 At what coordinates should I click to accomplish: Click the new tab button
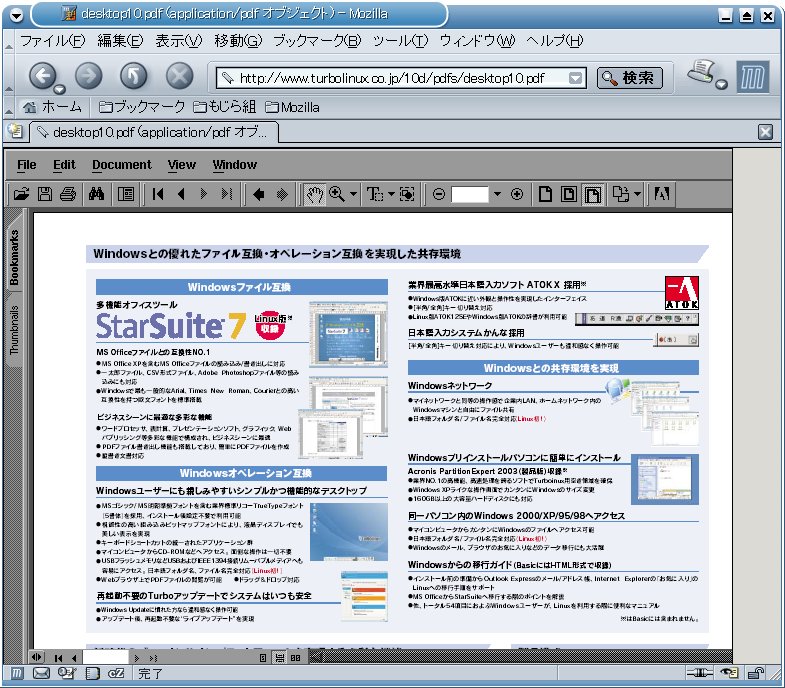(x=16, y=131)
